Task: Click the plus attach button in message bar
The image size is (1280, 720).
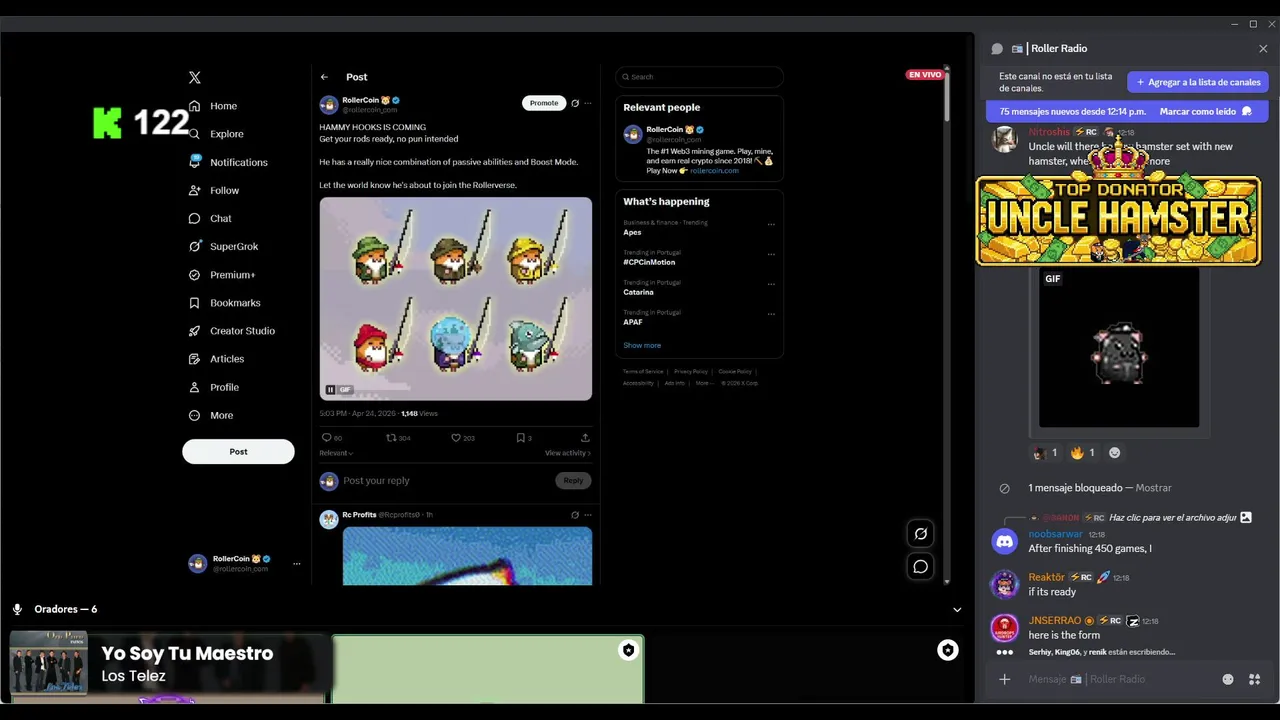Action: [x=1005, y=680]
